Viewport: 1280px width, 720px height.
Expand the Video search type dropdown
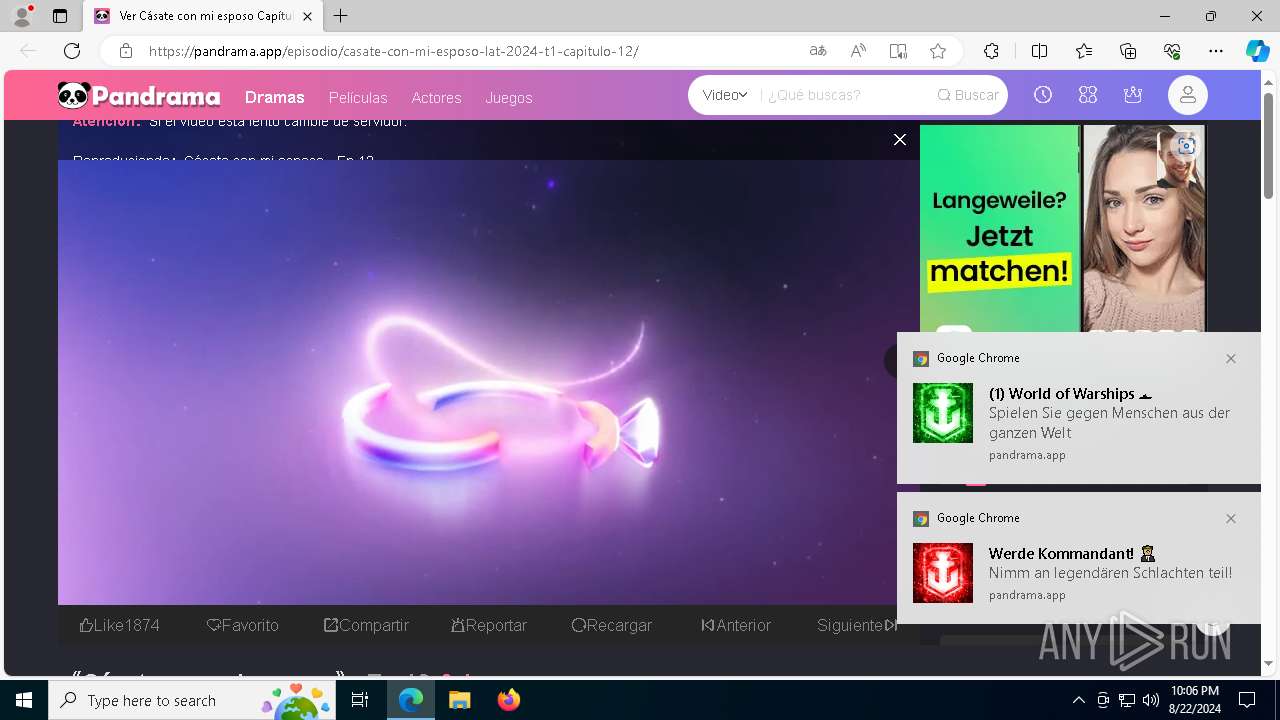point(725,95)
